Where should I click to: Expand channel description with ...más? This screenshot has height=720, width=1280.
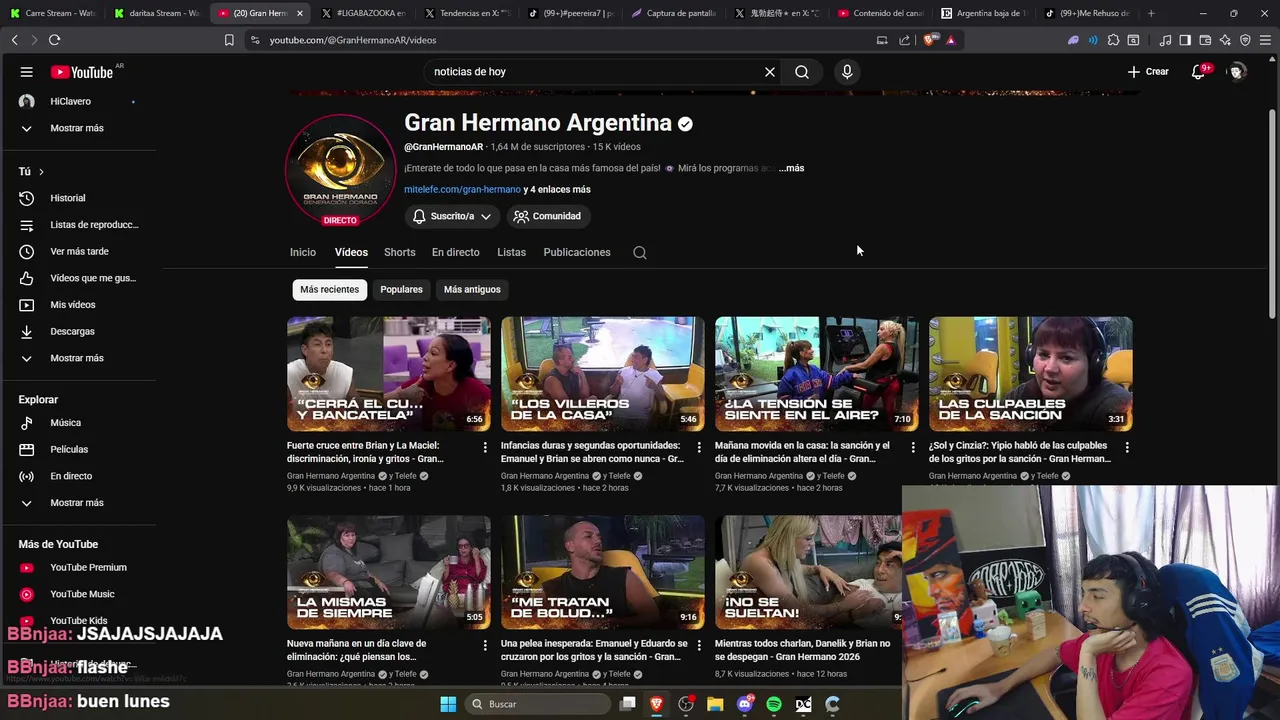[791, 168]
